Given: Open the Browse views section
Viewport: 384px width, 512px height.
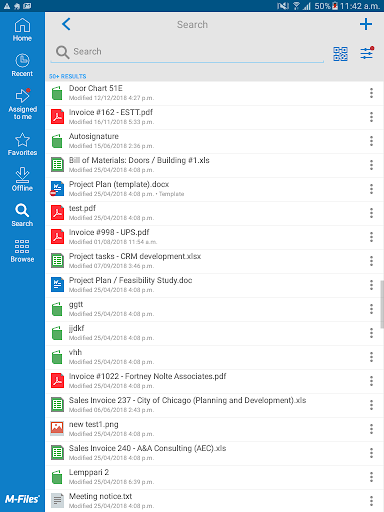Looking at the screenshot, I should (22, 251).
